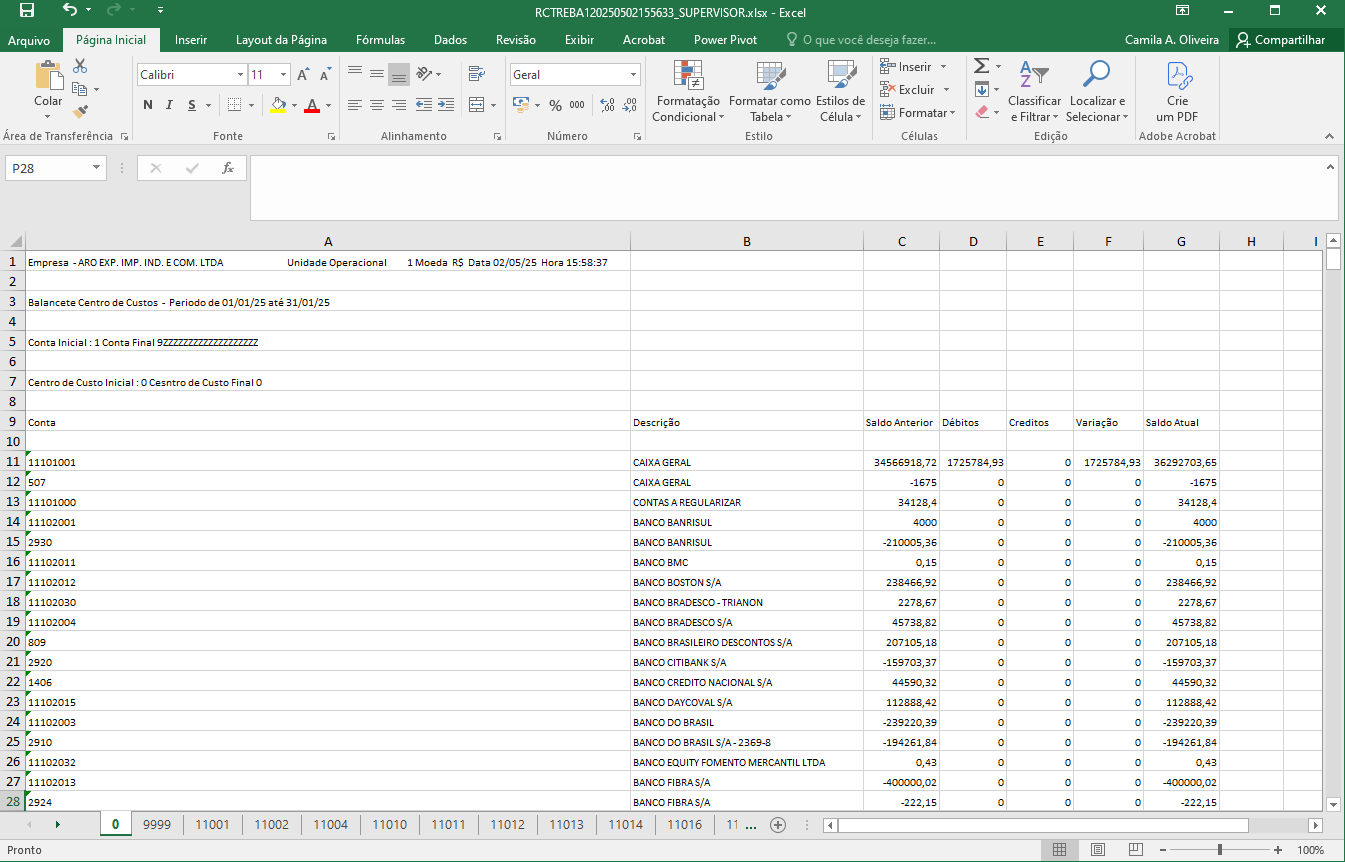Click the account name Camila A. Oliveira
1345x862 pixels.
coord(1172,40)
